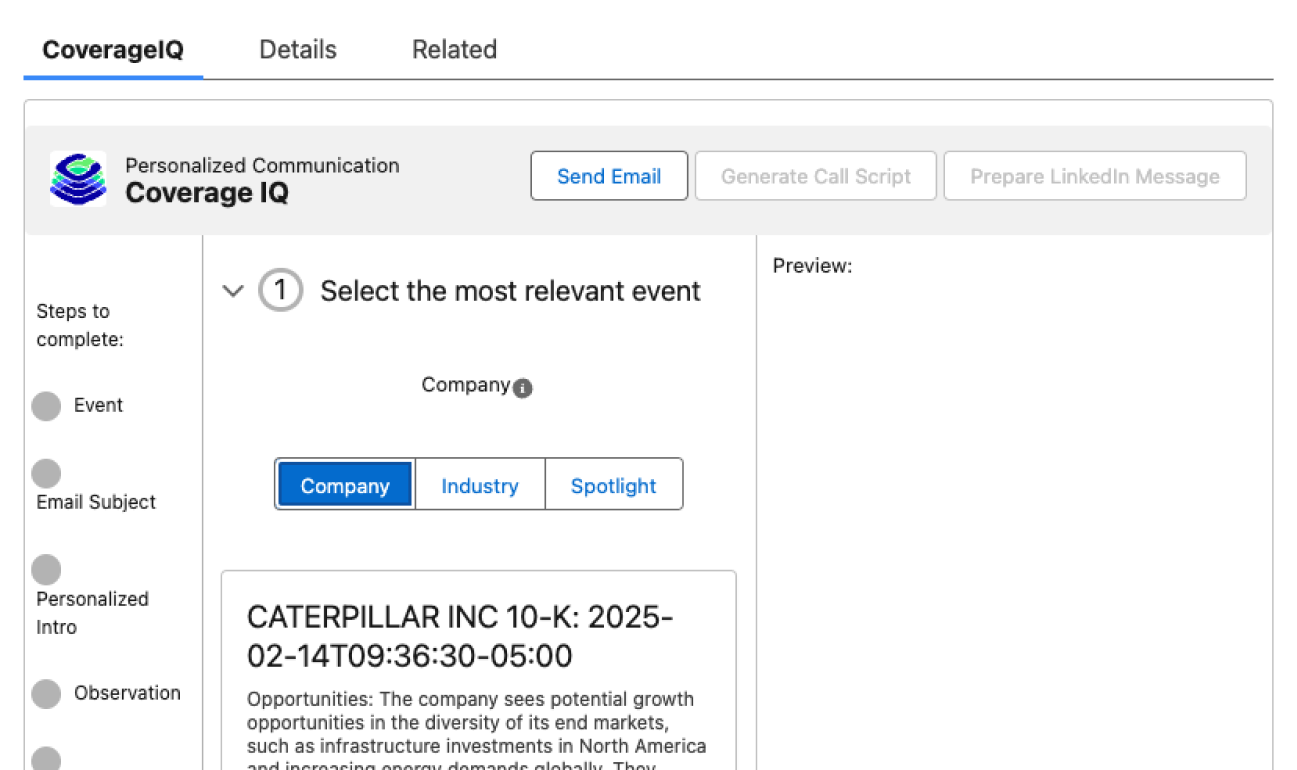Viewport: 1297px width, 770px height.
Task: Select the Company event filter
Action: (x=345, y=485)
